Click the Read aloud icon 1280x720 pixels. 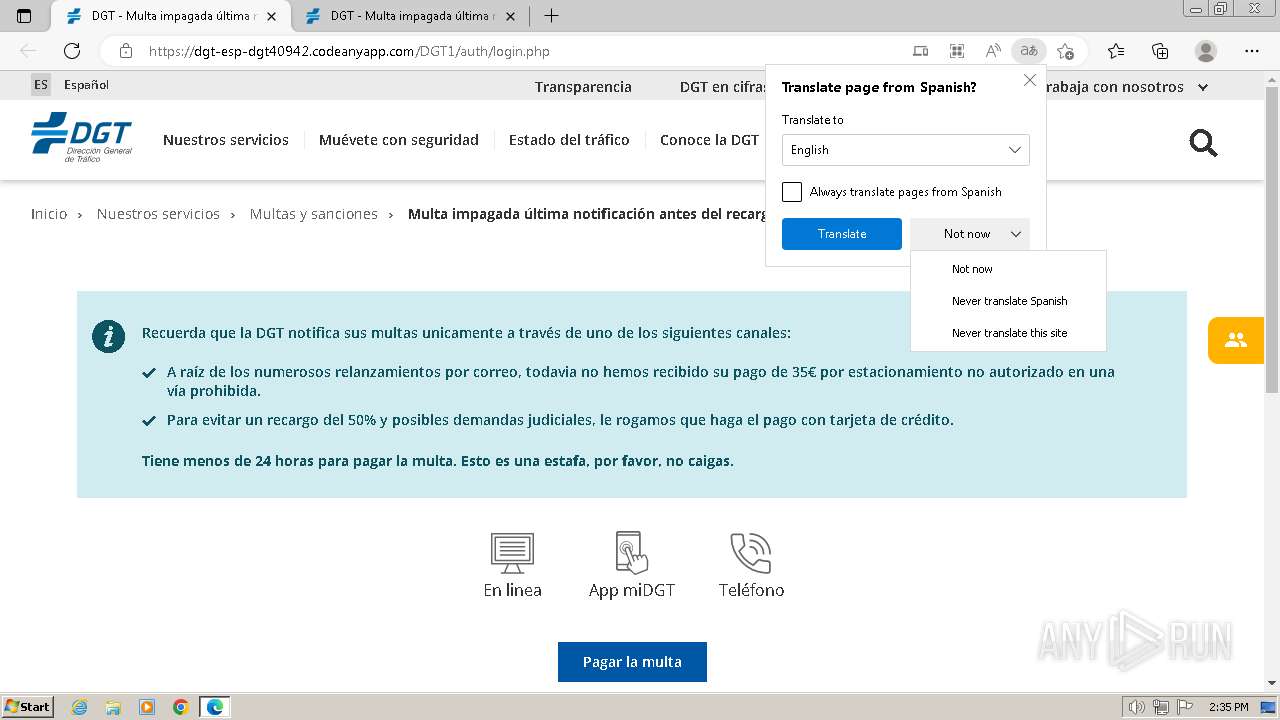point(993,51)
